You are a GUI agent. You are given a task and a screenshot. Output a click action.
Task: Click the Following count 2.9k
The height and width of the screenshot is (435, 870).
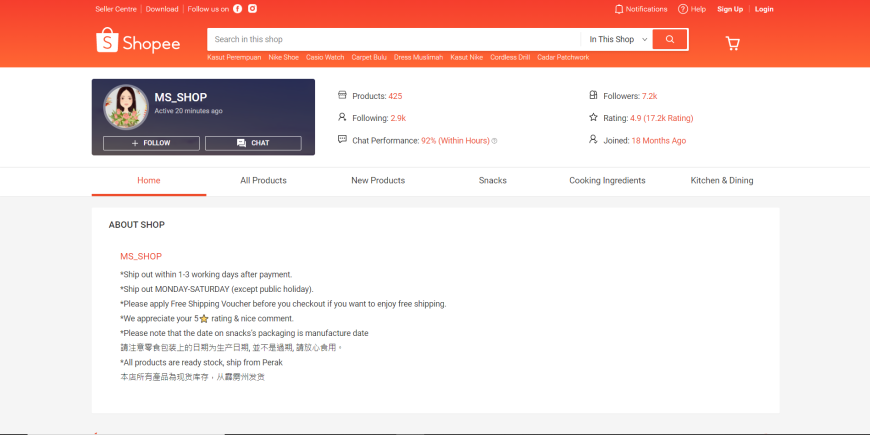click(x=398, y=118)
